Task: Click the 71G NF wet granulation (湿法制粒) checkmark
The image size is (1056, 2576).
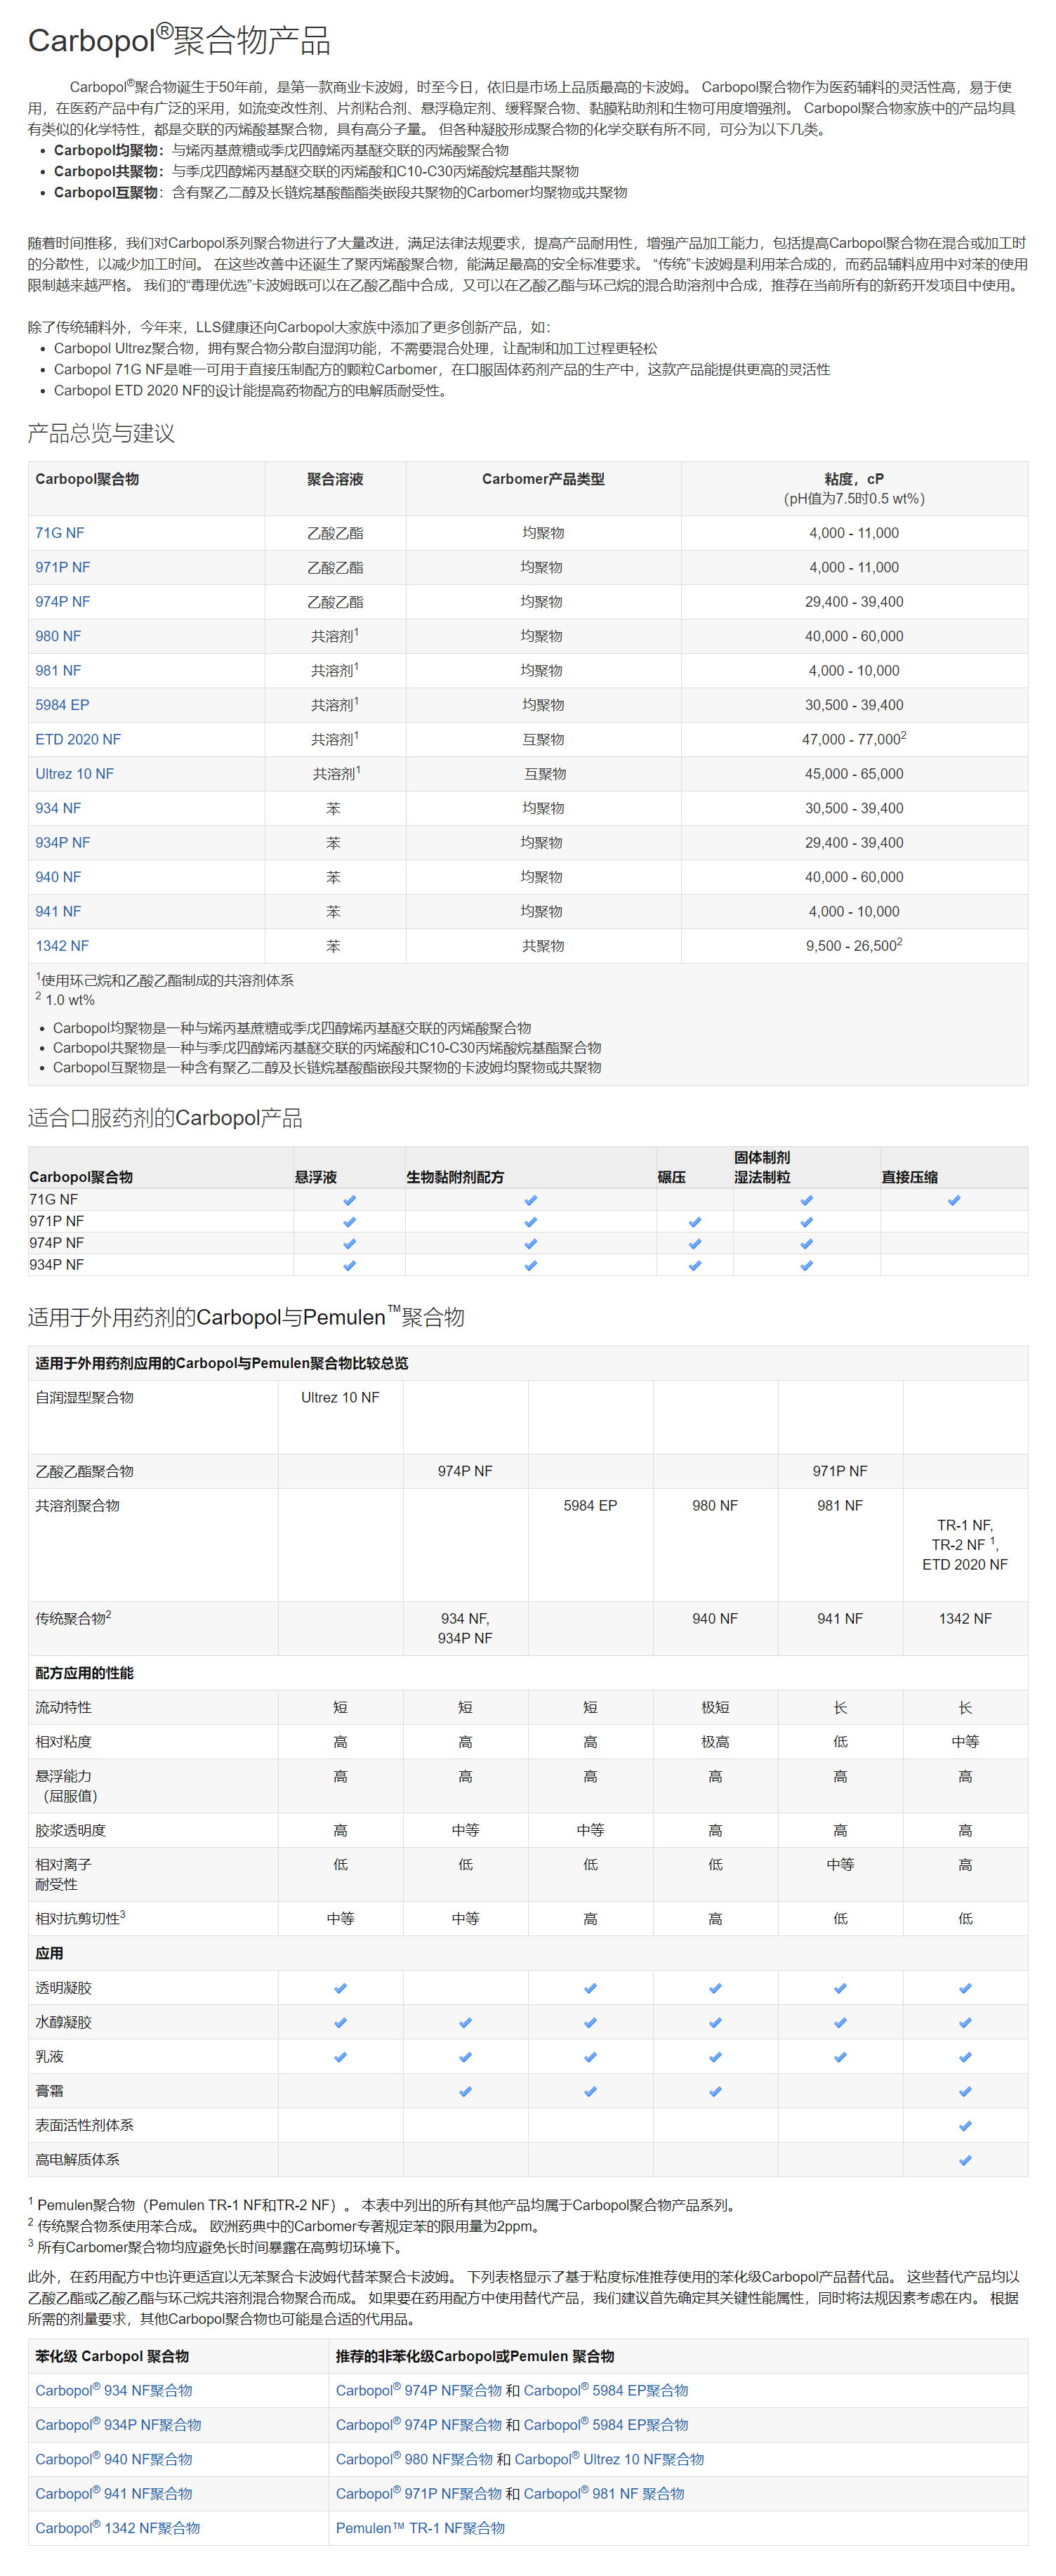Action: (x=806, y=1200)
